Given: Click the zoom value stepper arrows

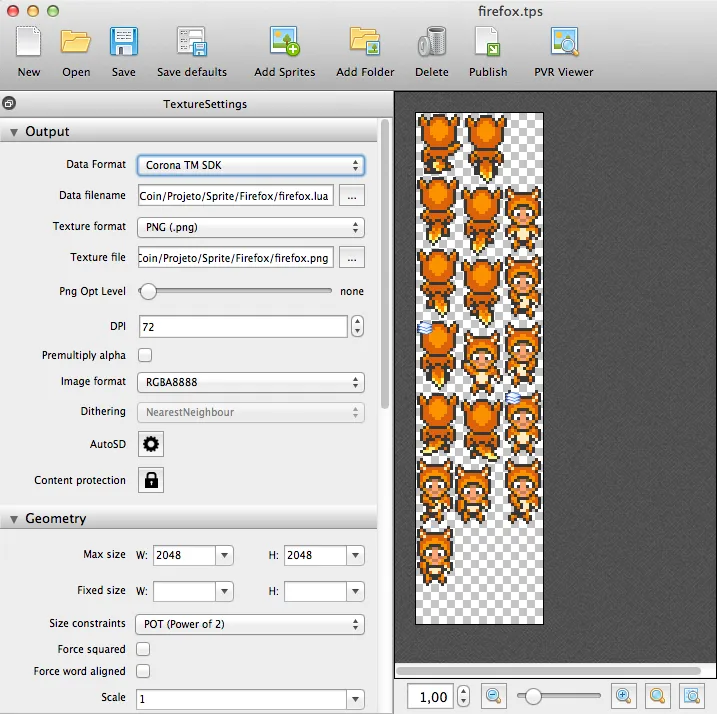Looking at the screenshot, I should coord(464,696).
